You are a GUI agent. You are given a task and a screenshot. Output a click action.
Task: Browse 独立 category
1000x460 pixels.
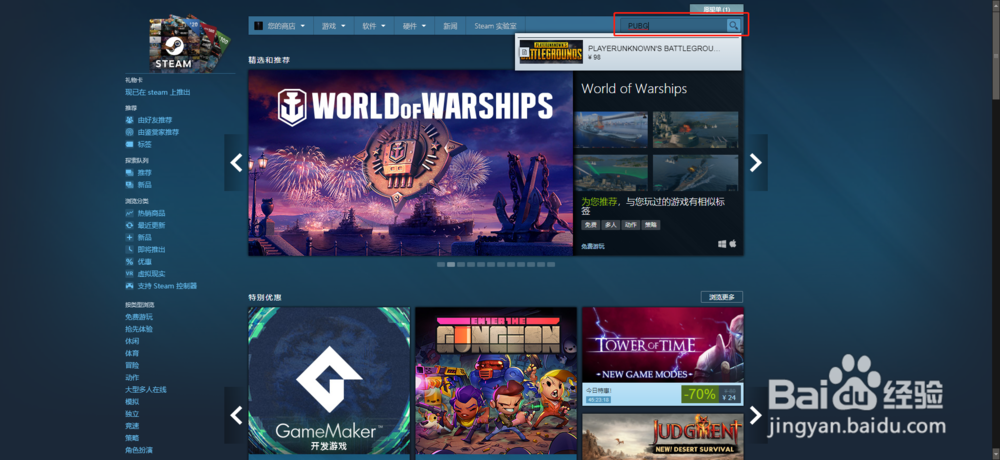pyautogui.click(x=132, y=414)
